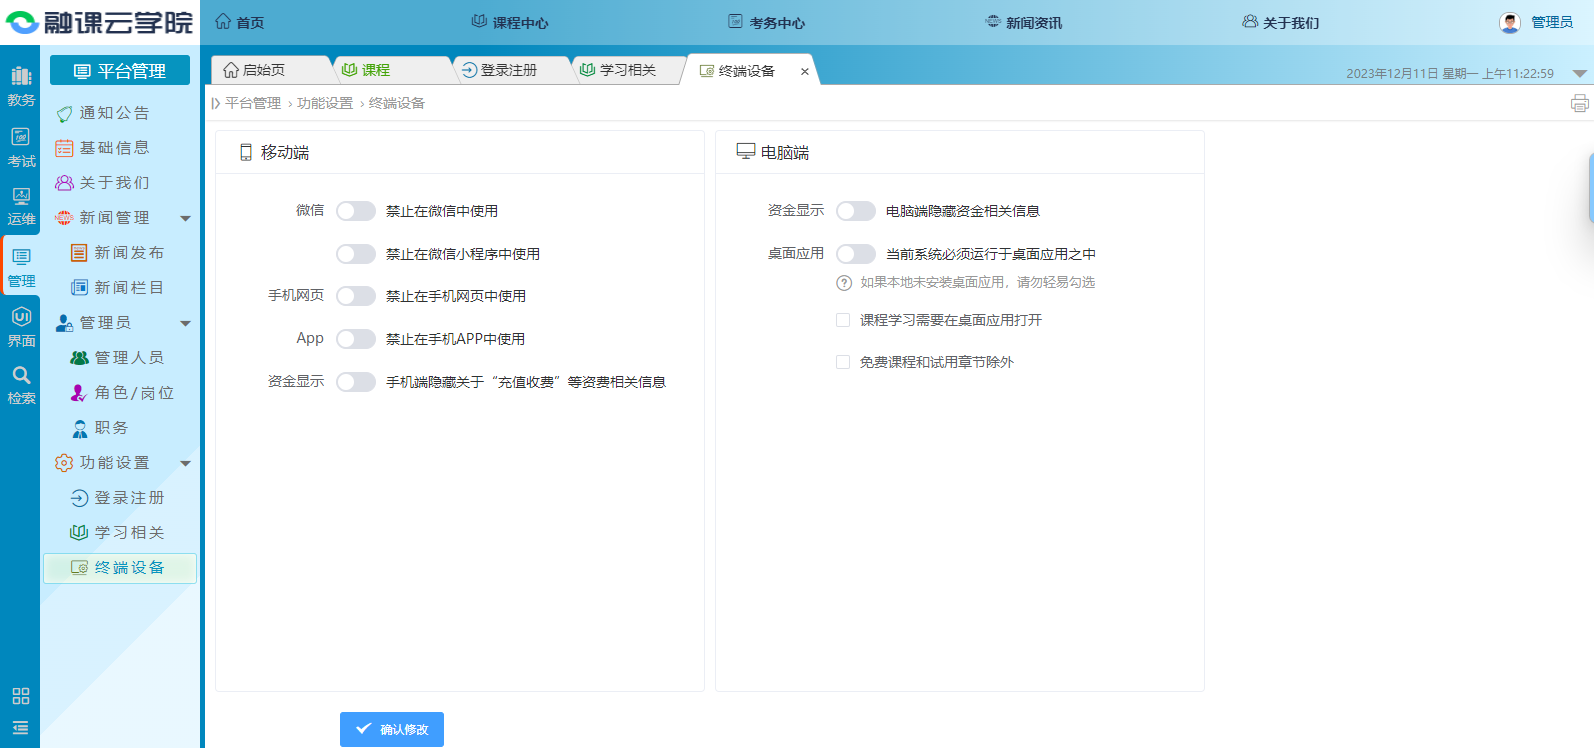Open 管理人员 in the sidebar
Image resolution: width=1594 pixels, height=748 pixels.
pyautogui.click(x=128, y=358)
